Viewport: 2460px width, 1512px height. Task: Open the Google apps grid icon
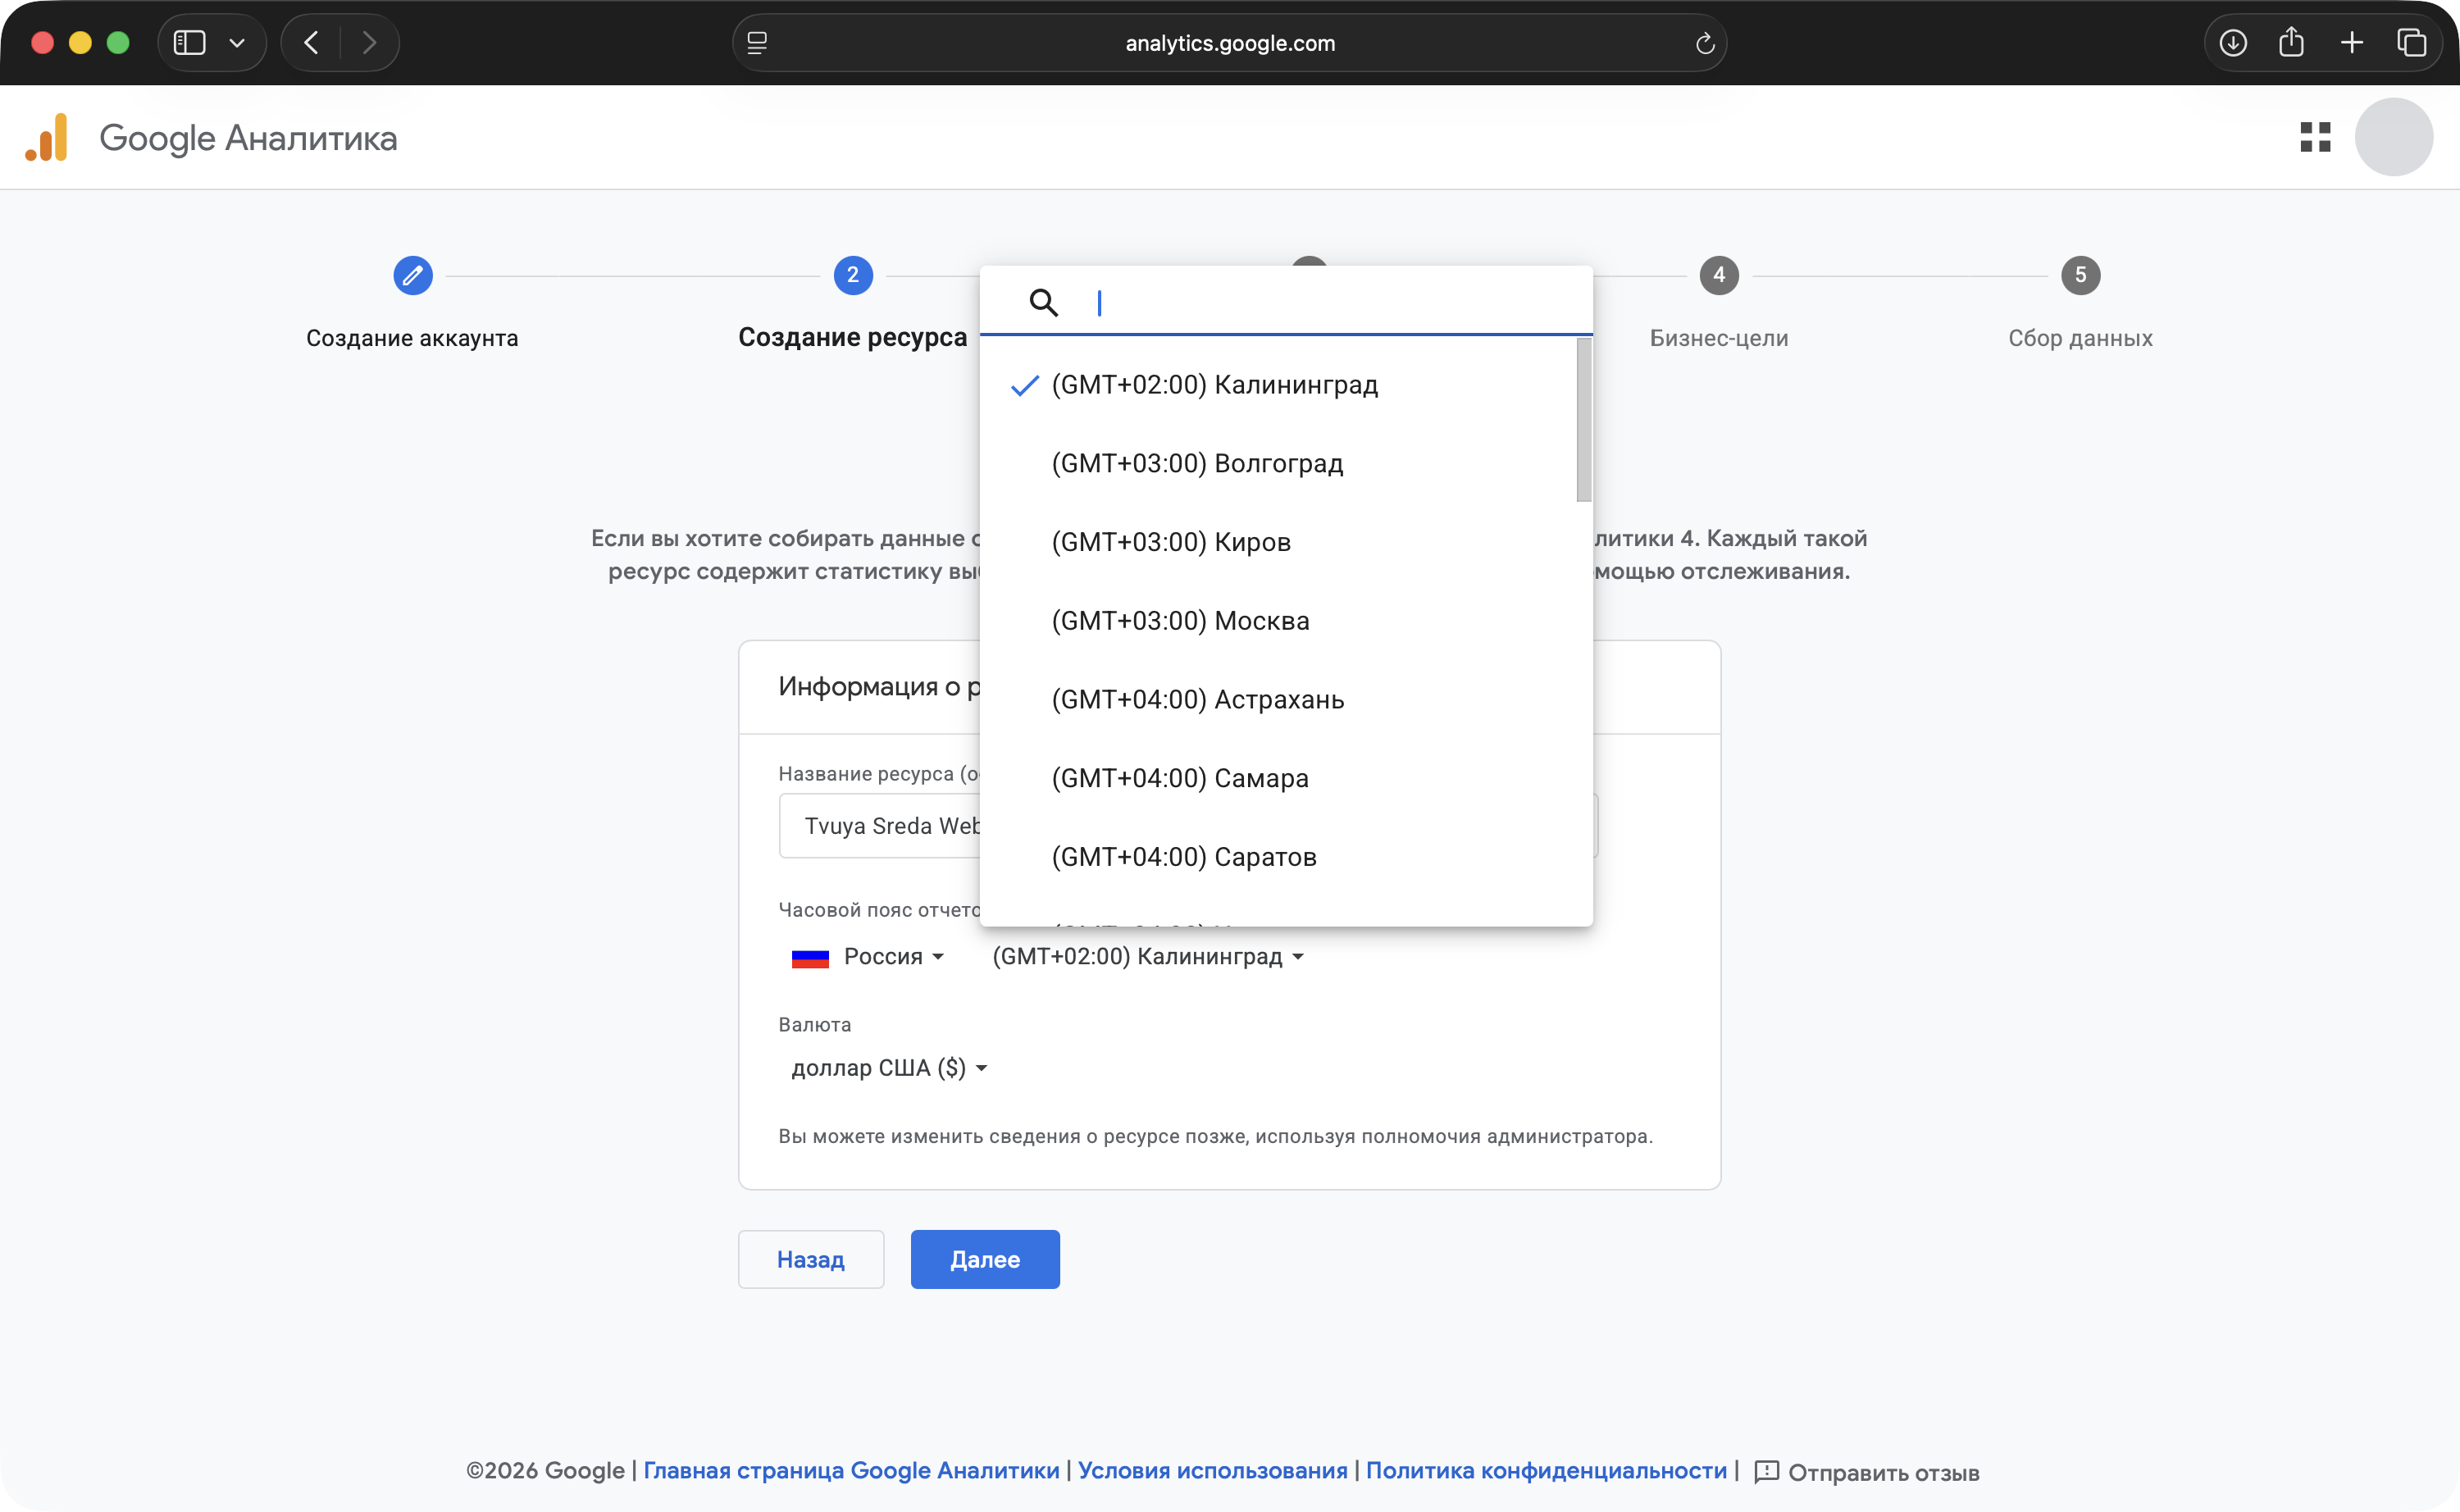pos(2315,137)
